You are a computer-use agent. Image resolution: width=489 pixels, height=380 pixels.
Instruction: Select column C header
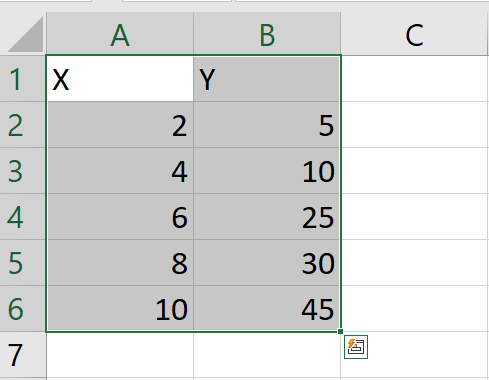415,34
